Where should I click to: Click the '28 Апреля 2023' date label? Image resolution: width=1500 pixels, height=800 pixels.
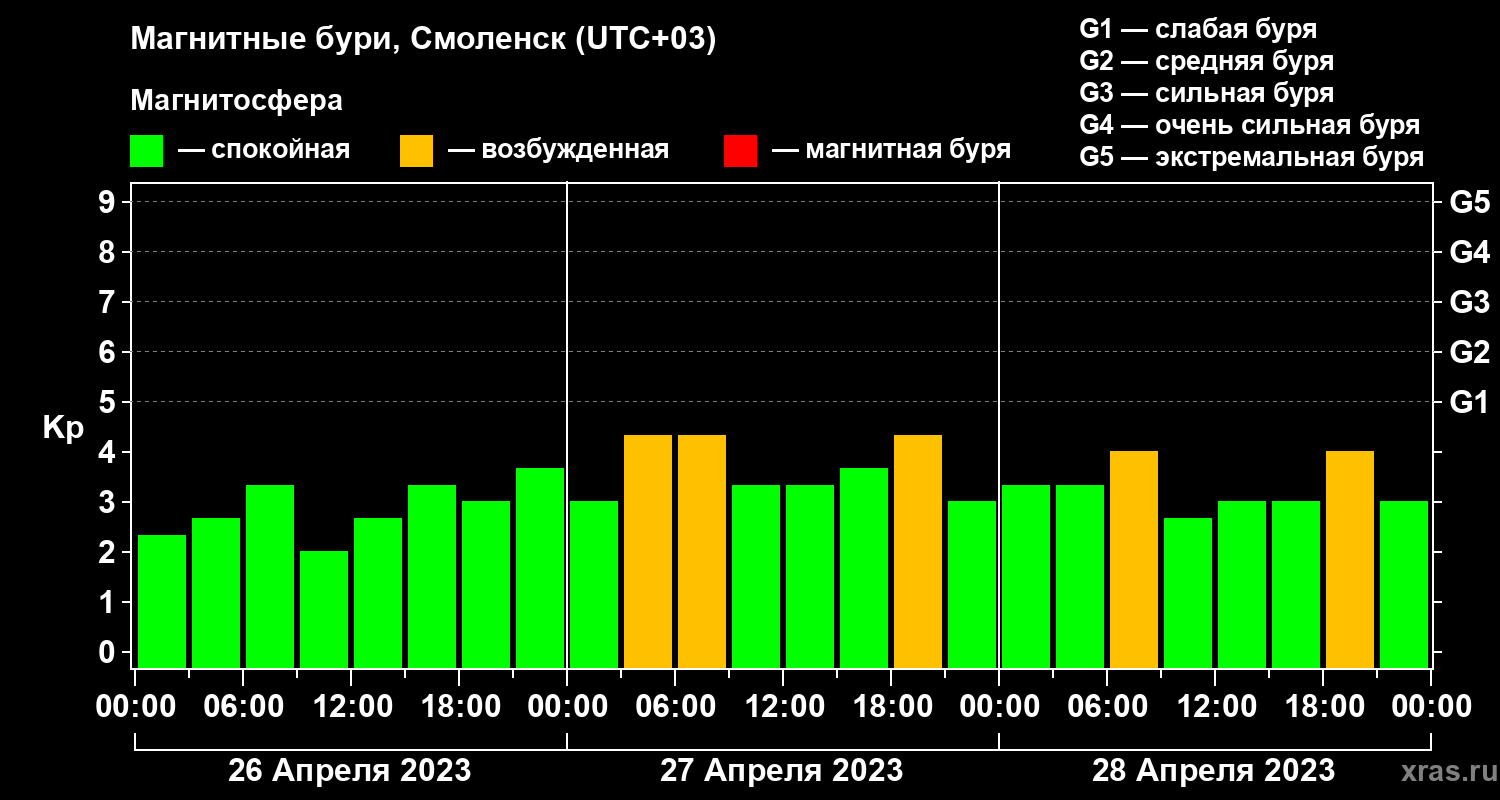click(x=1213, y=771)
